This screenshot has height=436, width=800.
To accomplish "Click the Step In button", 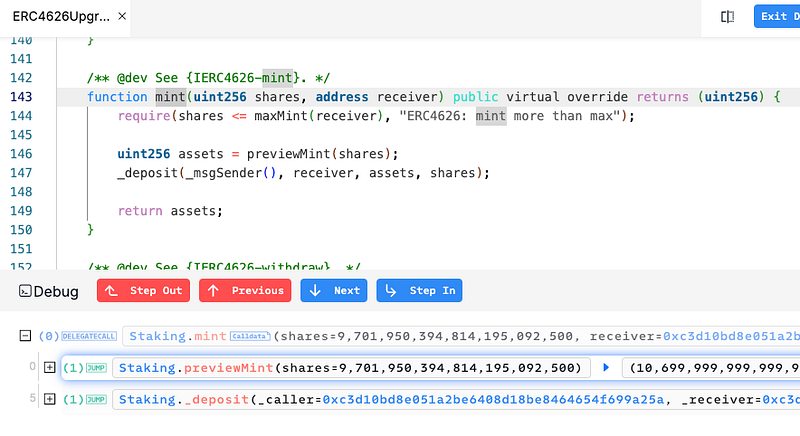I will click(419, 291).
